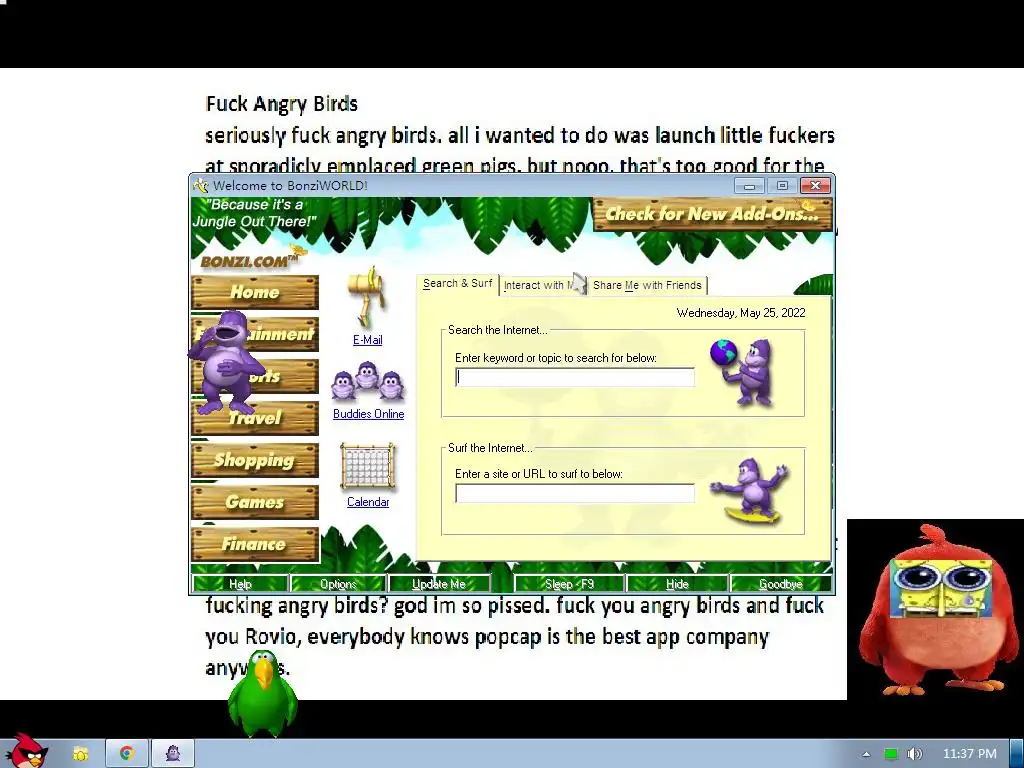Open the Home wooden sign menu
1024x768 pixels.
pos(255,292)
